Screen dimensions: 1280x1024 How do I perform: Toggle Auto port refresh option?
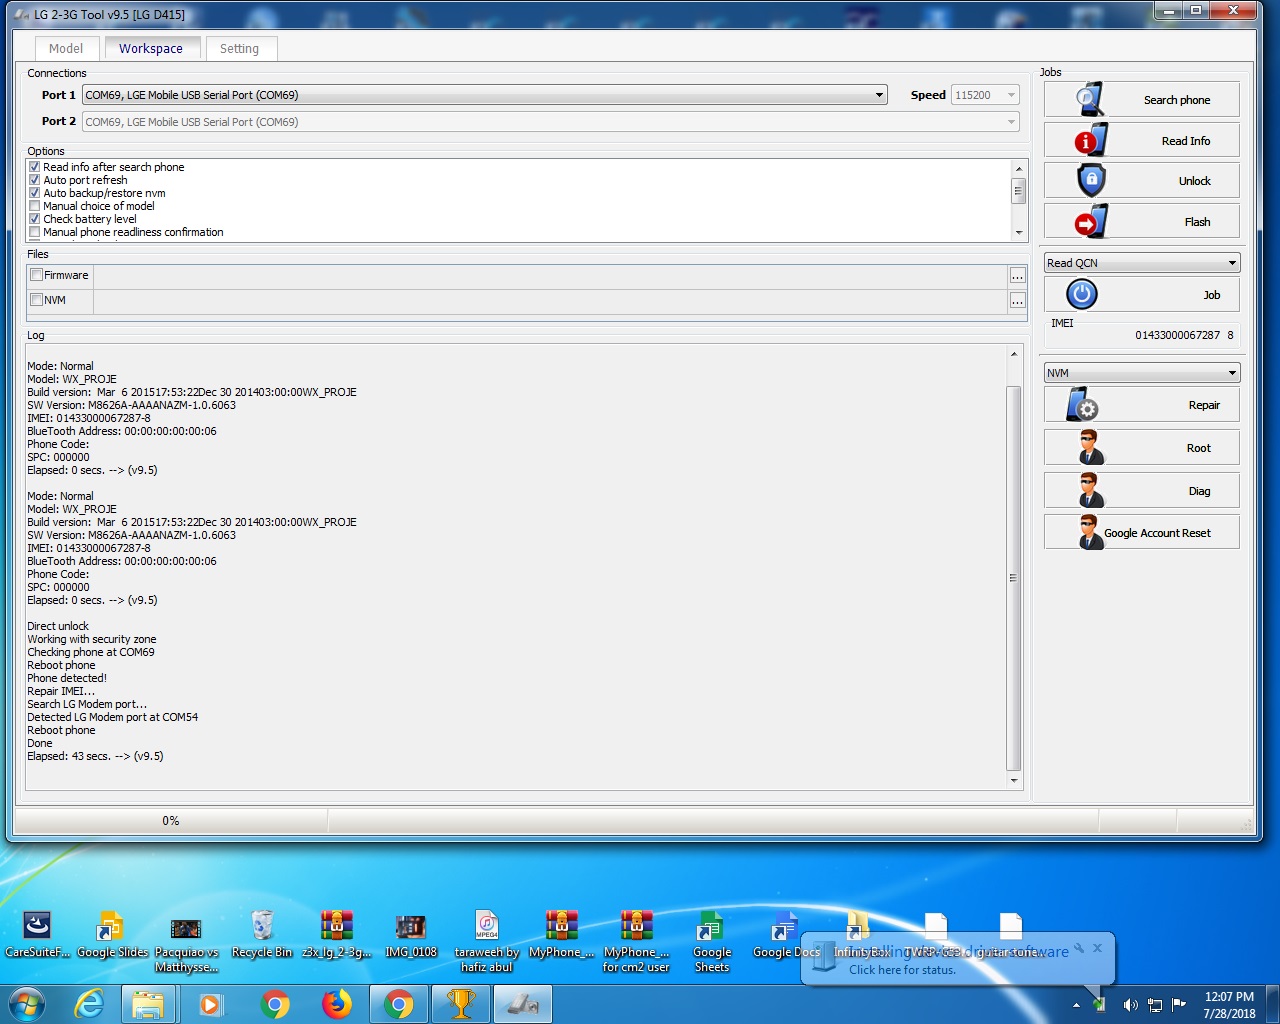(x=35, y=180)
